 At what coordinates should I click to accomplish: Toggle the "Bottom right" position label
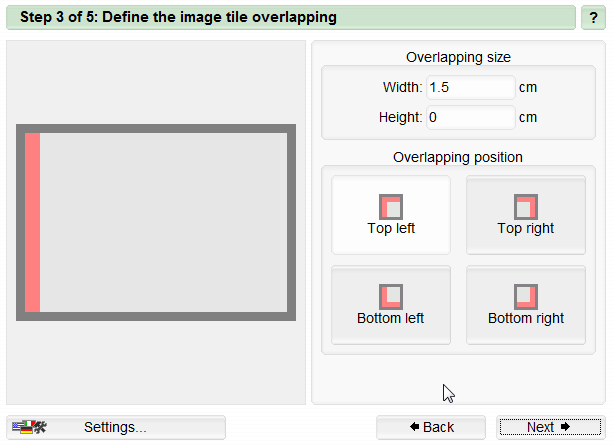pyautogui.click(x=526, y=318)
